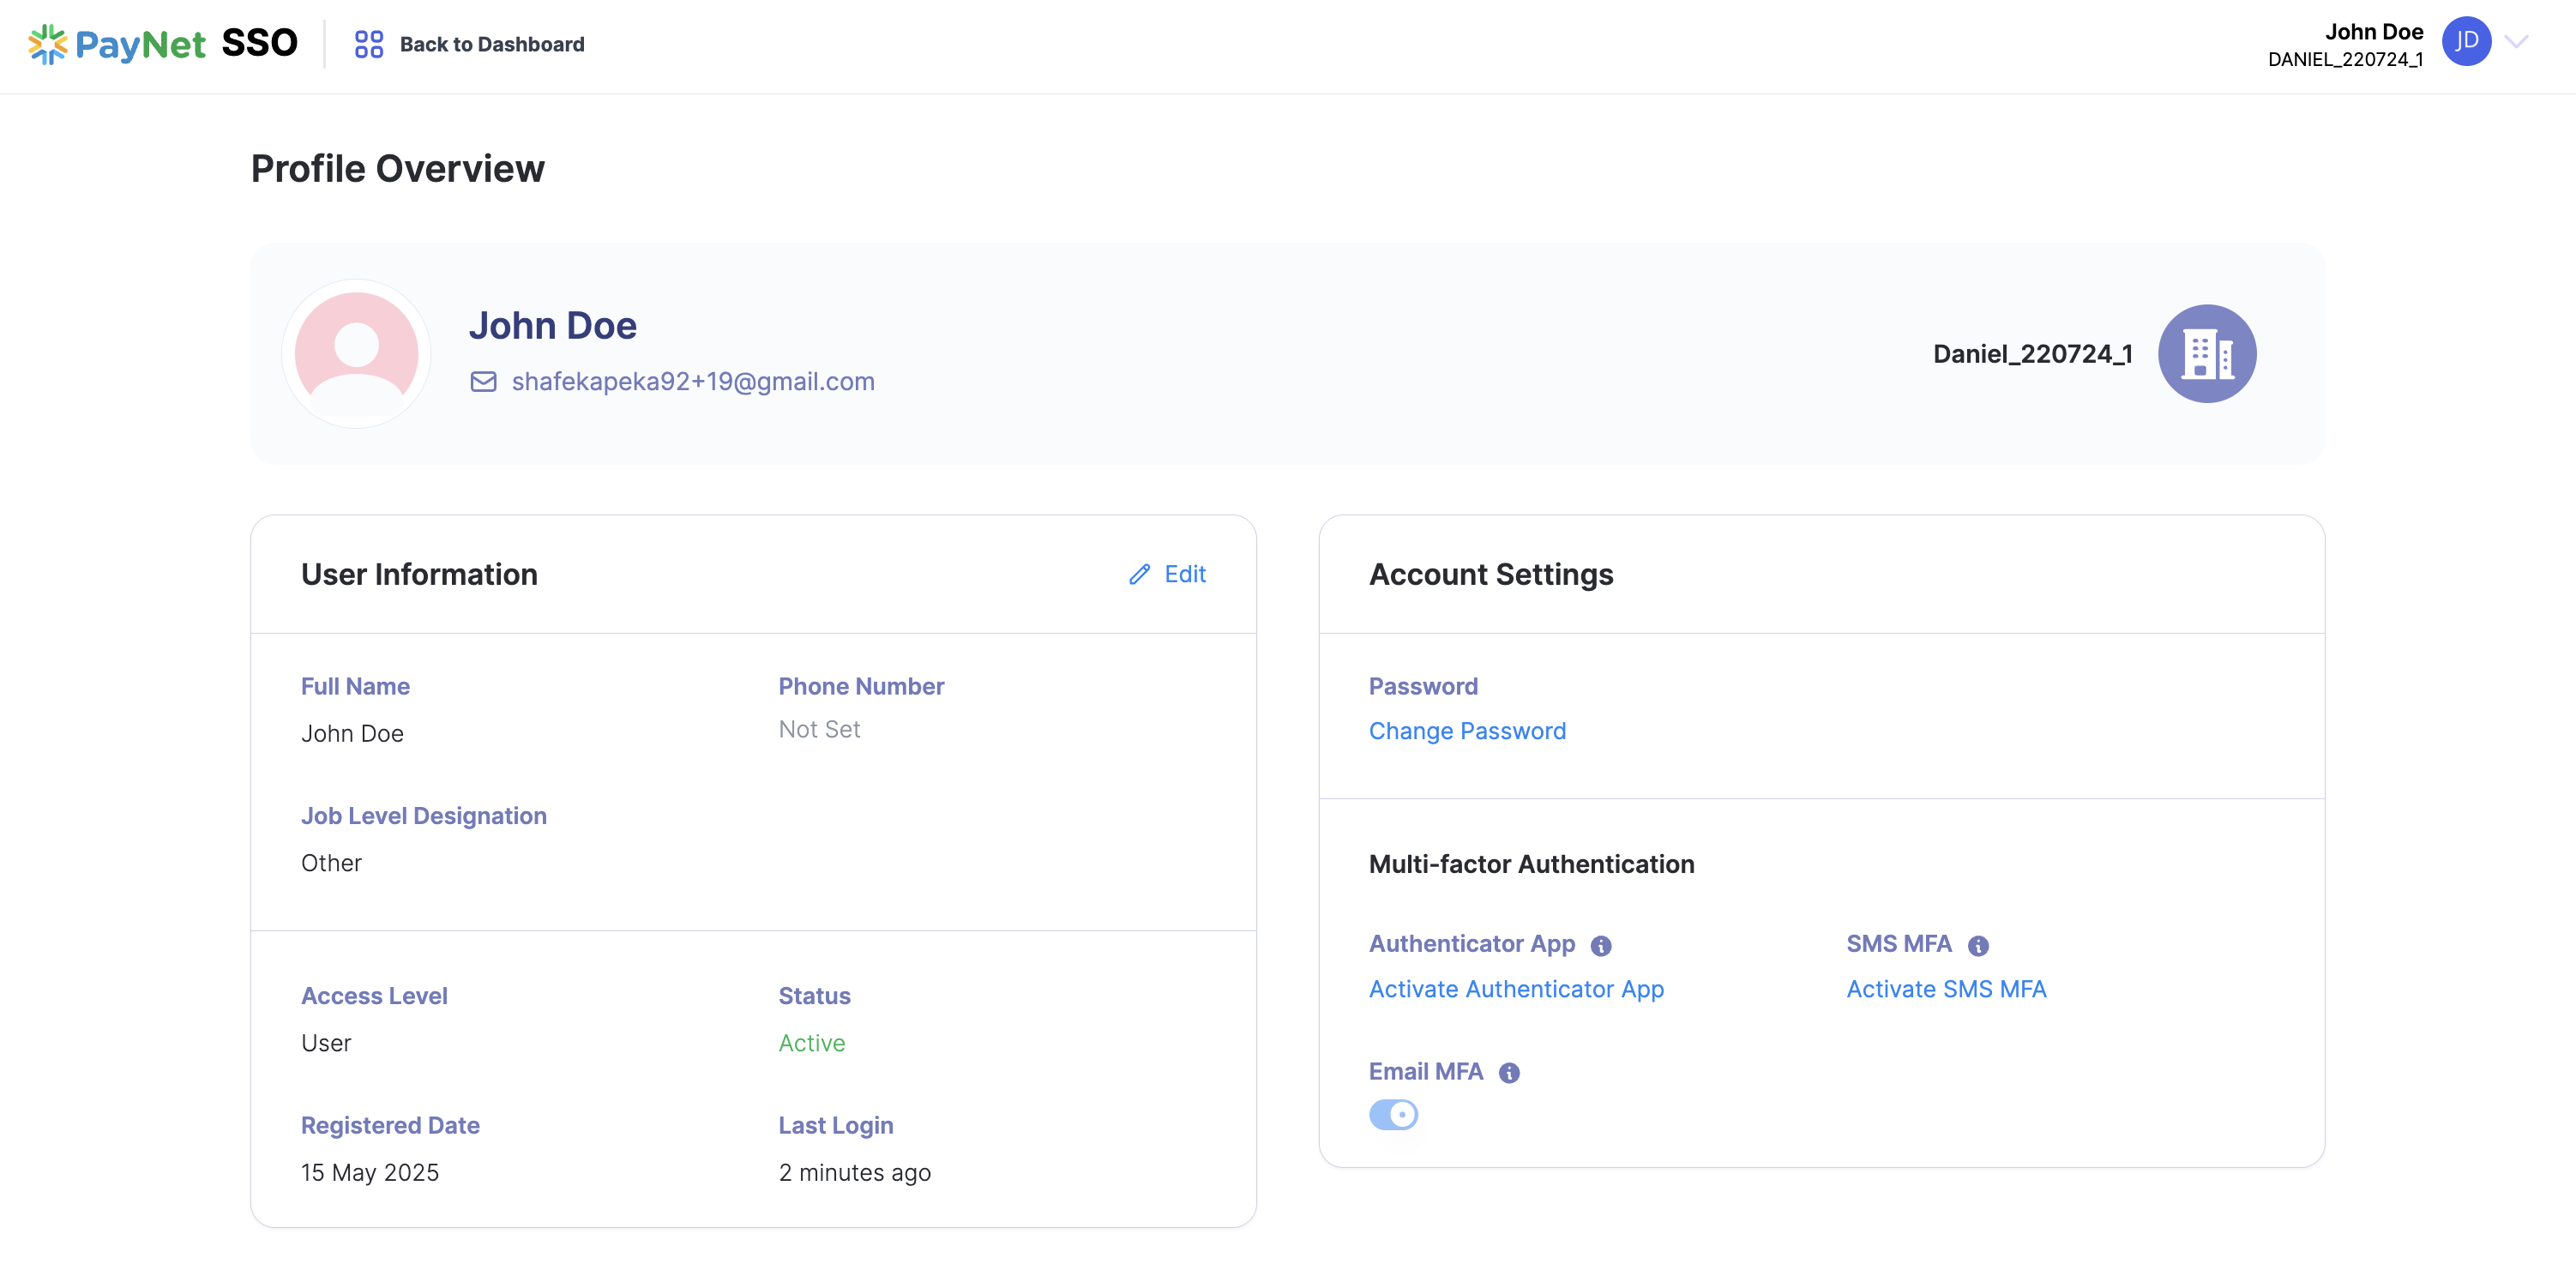The image size is (2576, 1264).
Task: Toggle the Email MFA switch
Action: coord(1393,1114)
